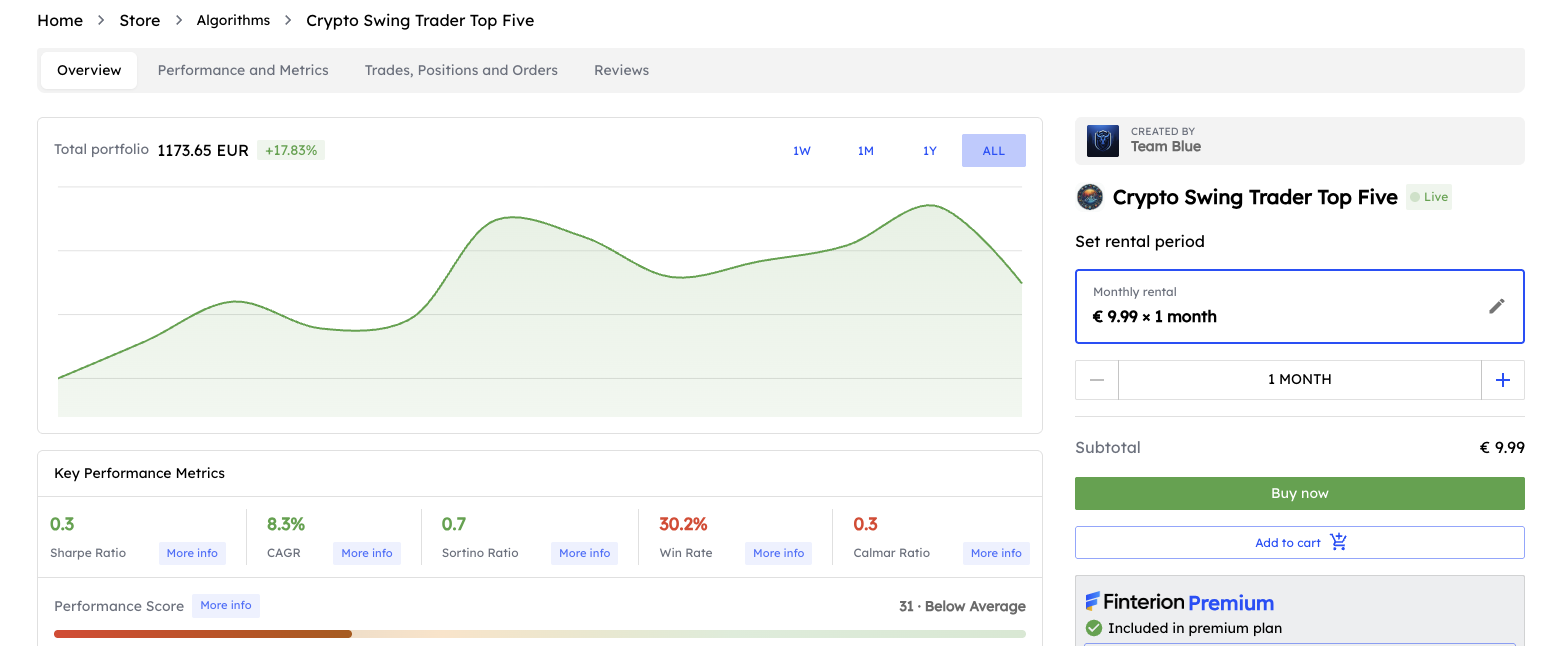Click the green premium plan checkmark icon
Viewport: 1557px width, 646px height.
pos(1094,628)
